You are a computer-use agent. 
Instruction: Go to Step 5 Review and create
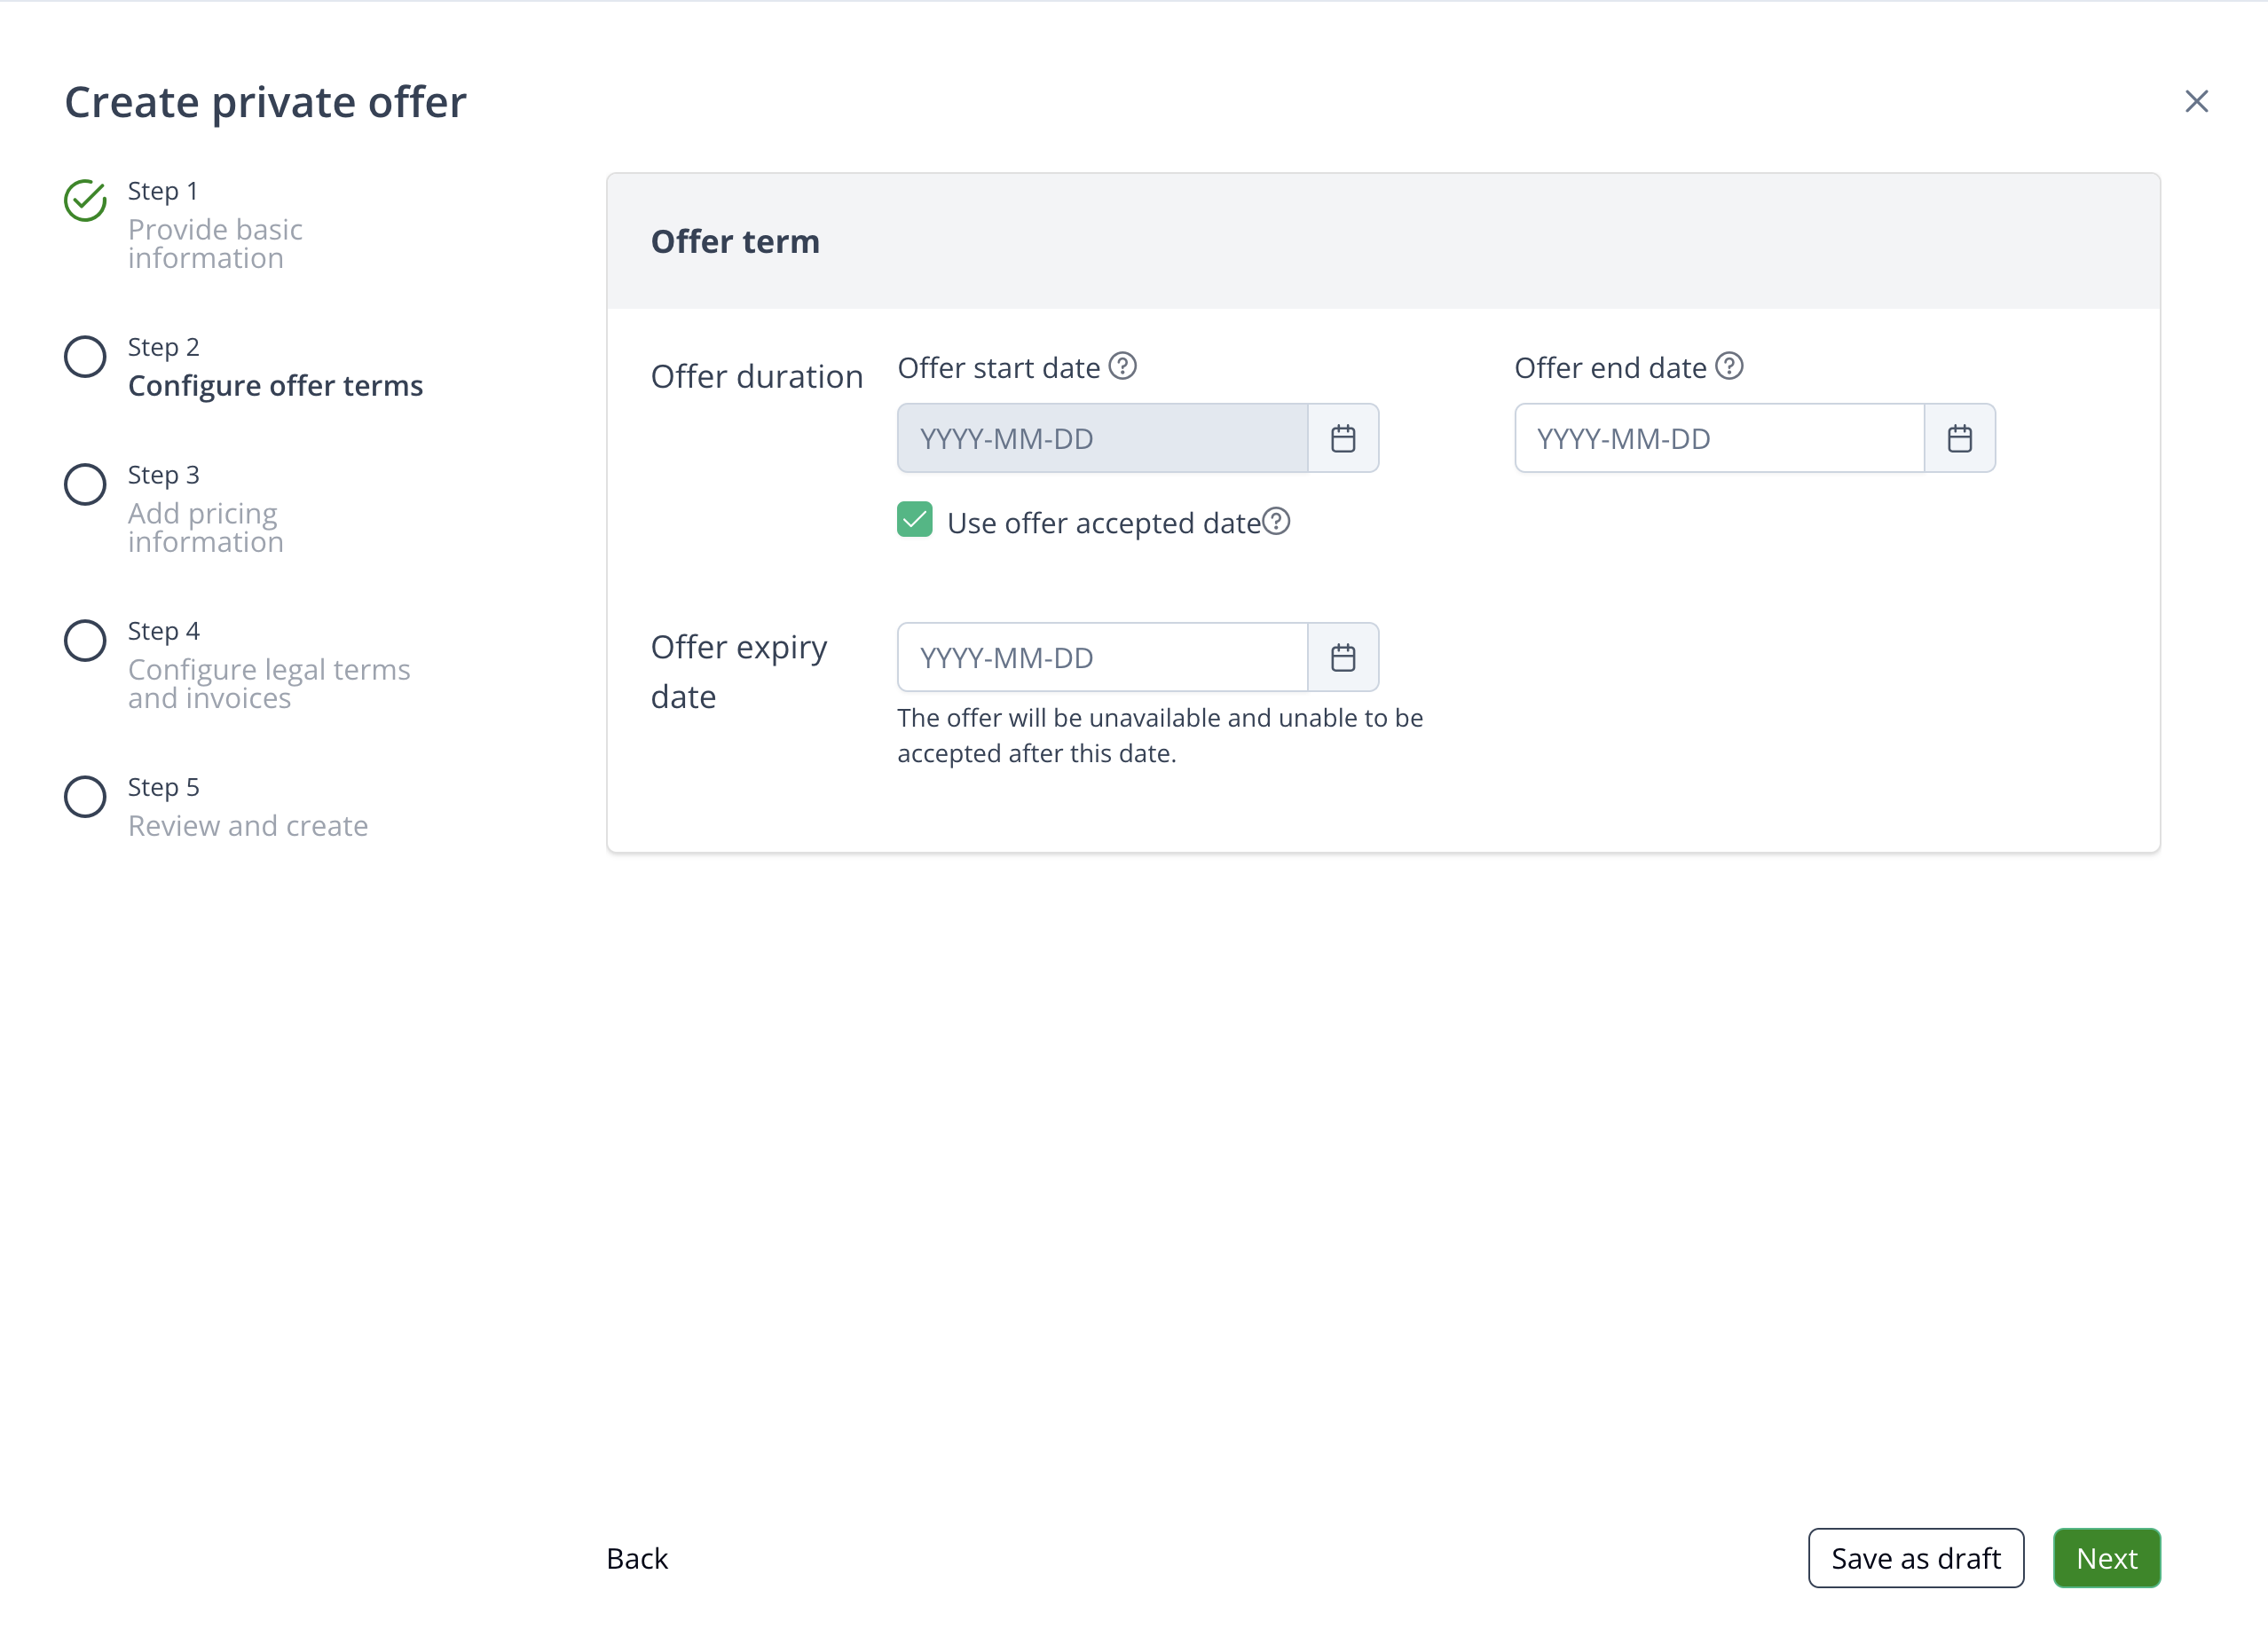pos(247,825)
